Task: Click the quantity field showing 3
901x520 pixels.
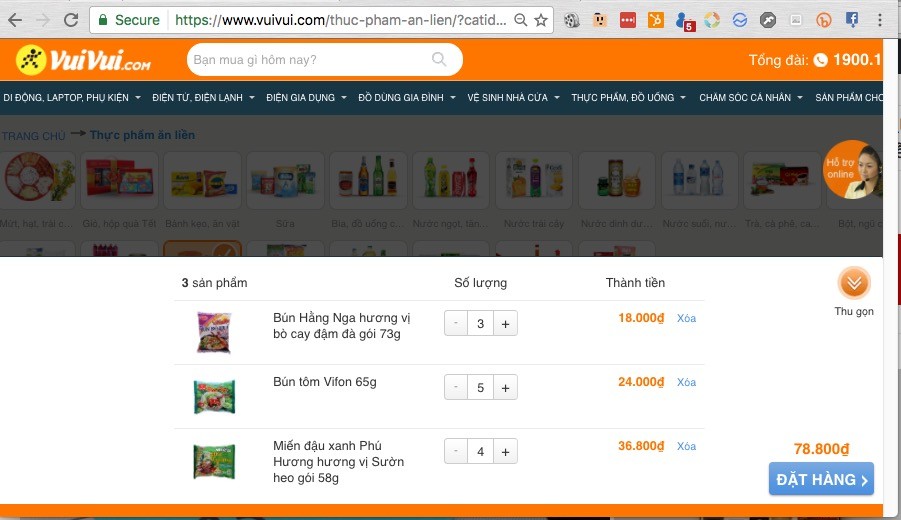Action: coord(480,323)
